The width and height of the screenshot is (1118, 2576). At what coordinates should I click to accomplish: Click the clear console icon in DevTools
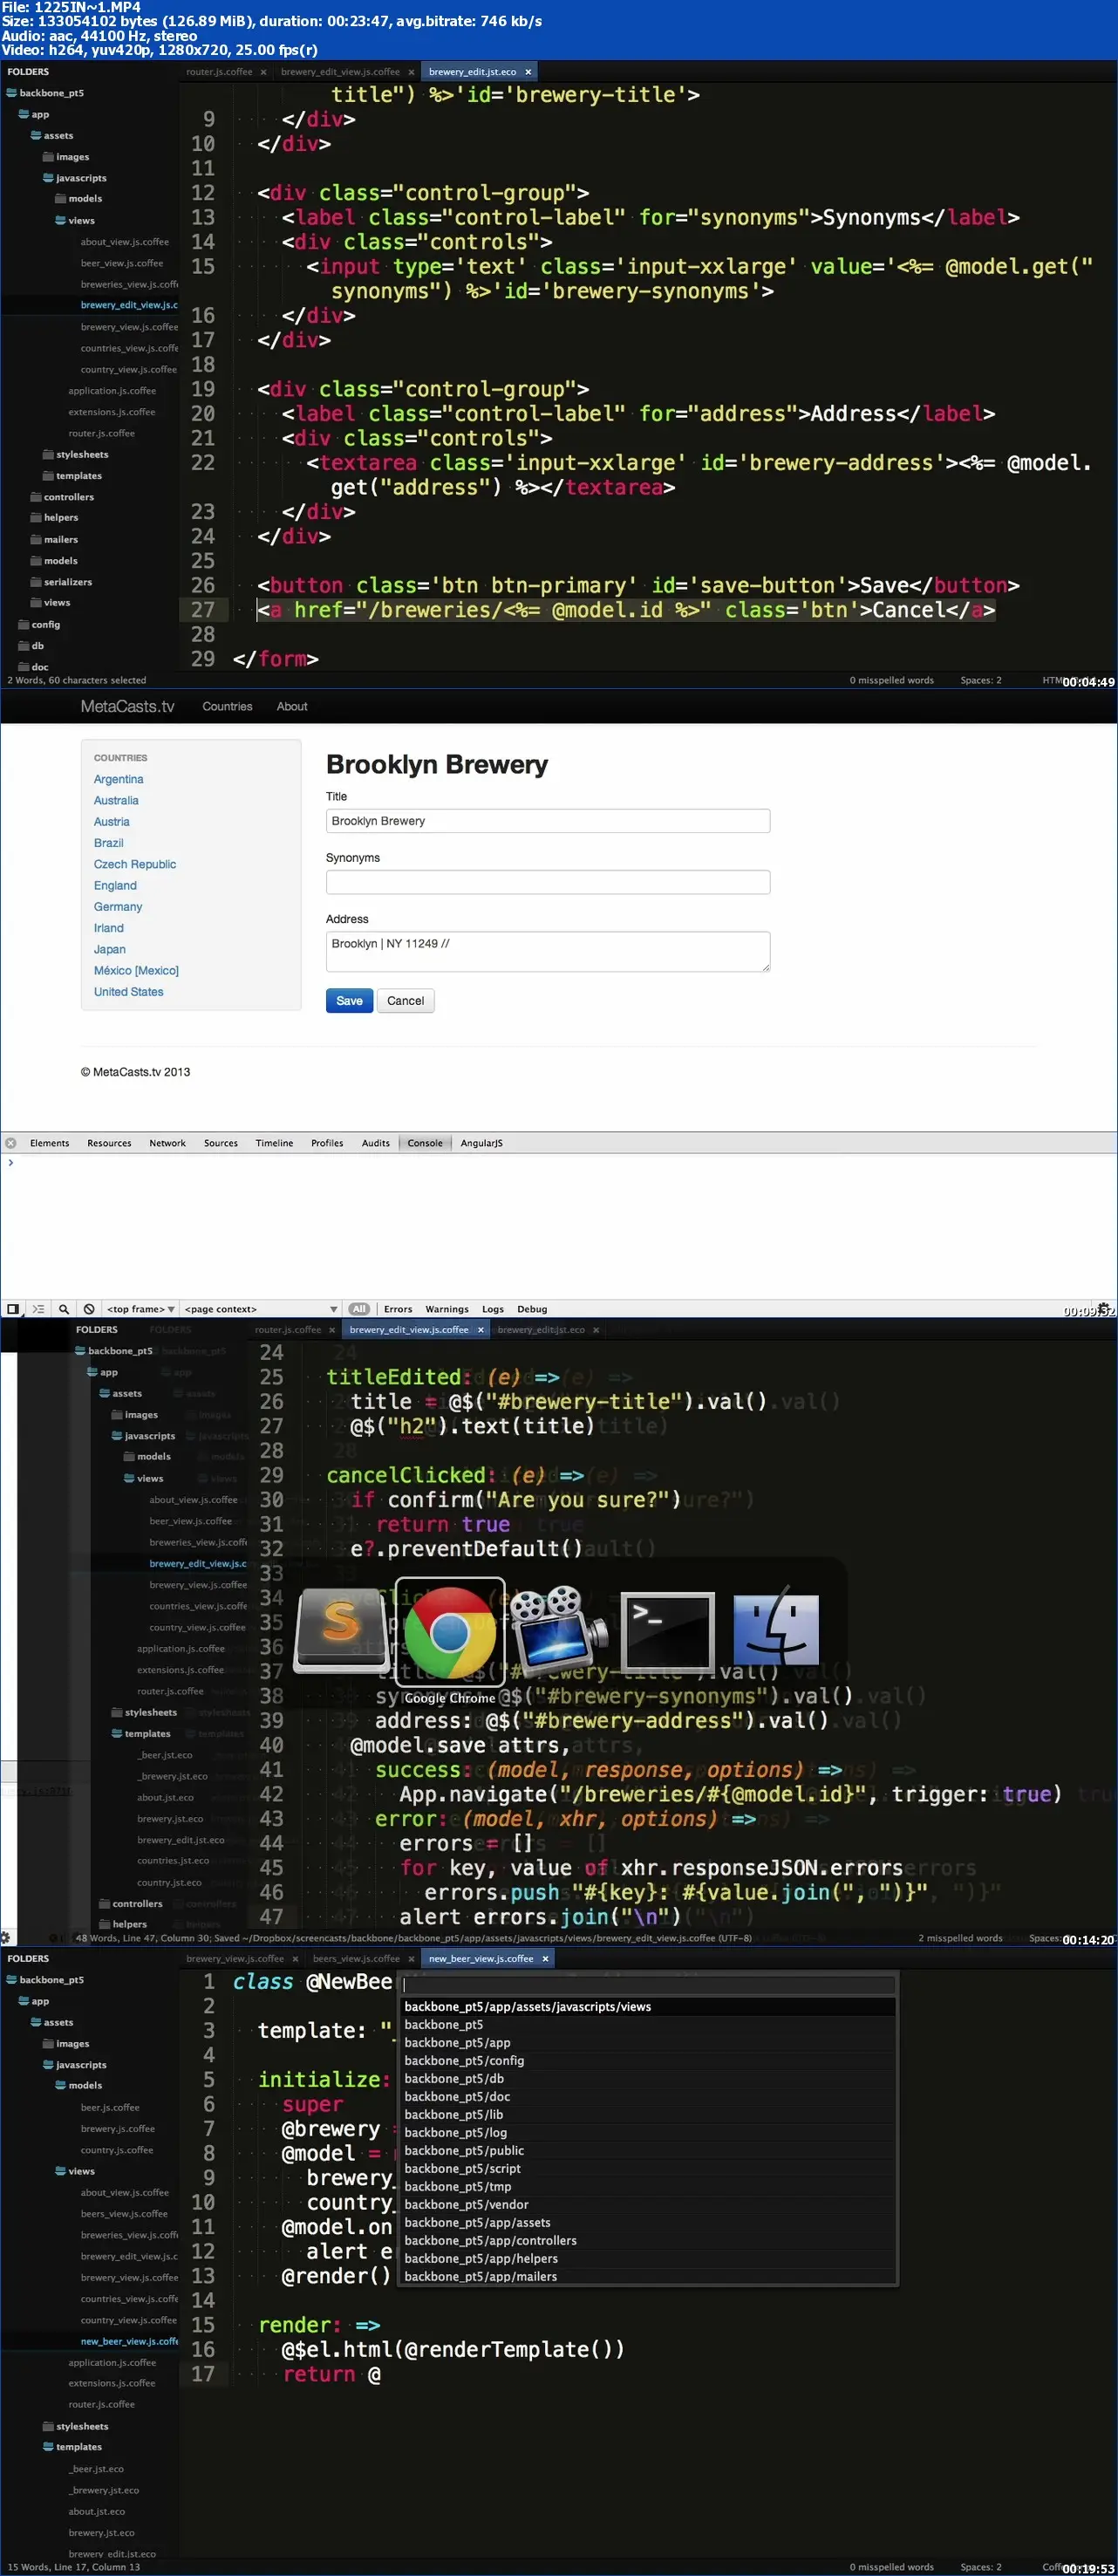(x=89, y=1309)
